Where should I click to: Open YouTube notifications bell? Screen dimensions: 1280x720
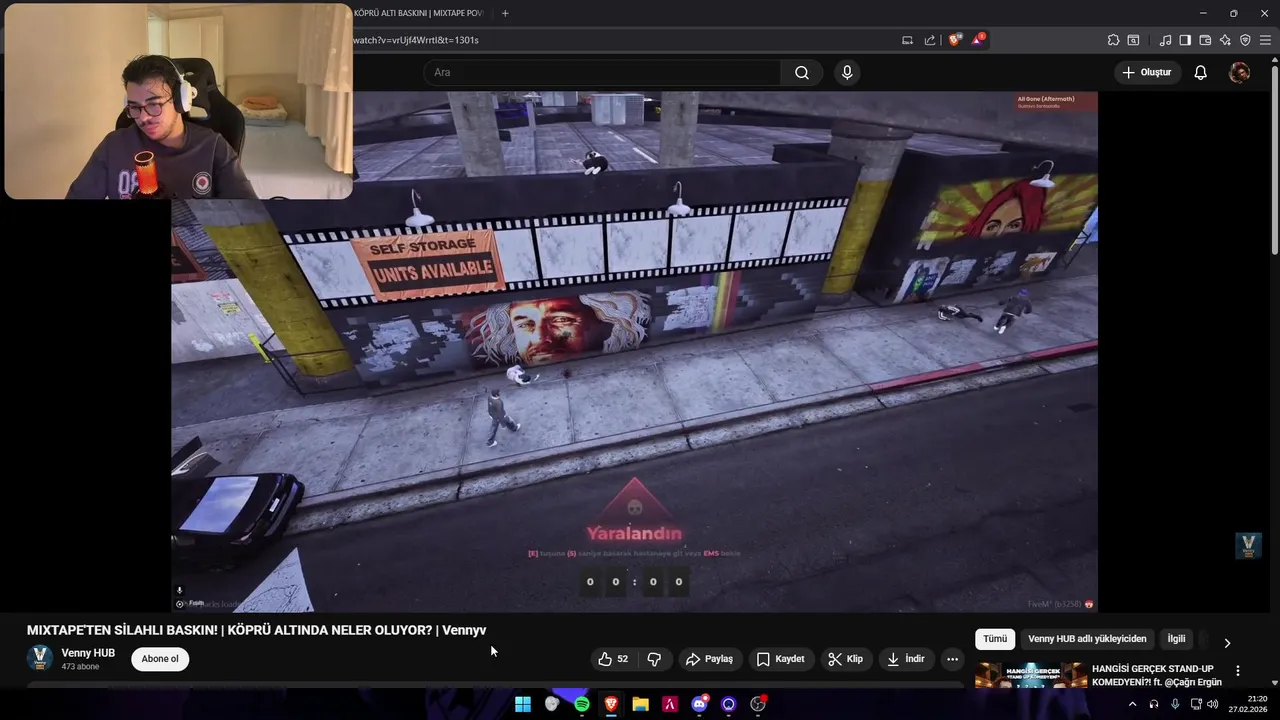[1201, 72]
